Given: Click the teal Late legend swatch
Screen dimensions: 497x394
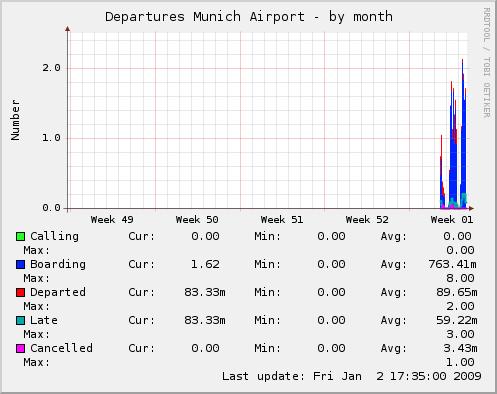Looking at the screenshot, I should 20,320.
